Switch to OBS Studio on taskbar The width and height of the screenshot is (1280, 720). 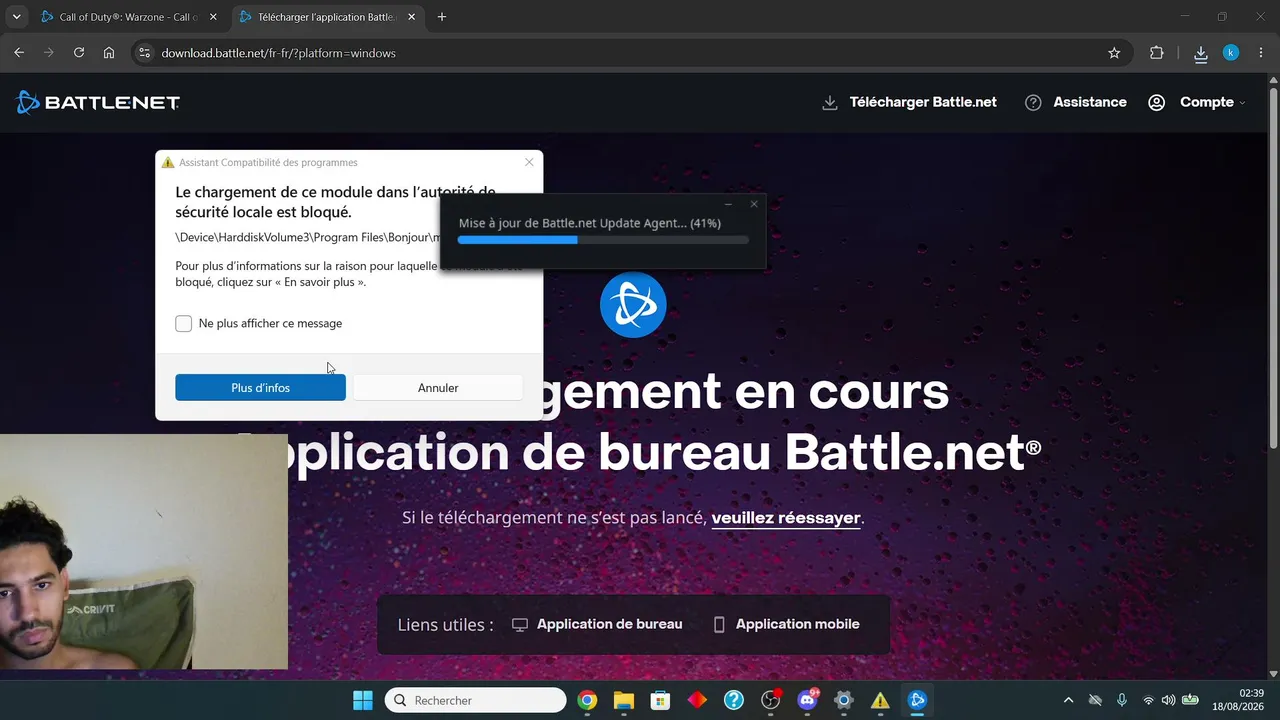(770, 700)
